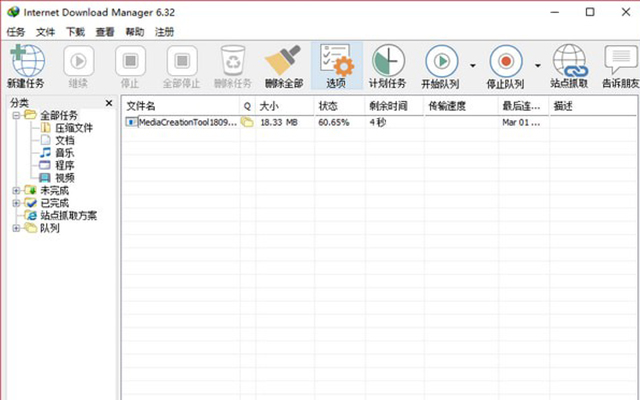Click the IDM logo in the title bar

tap(13, 12)
